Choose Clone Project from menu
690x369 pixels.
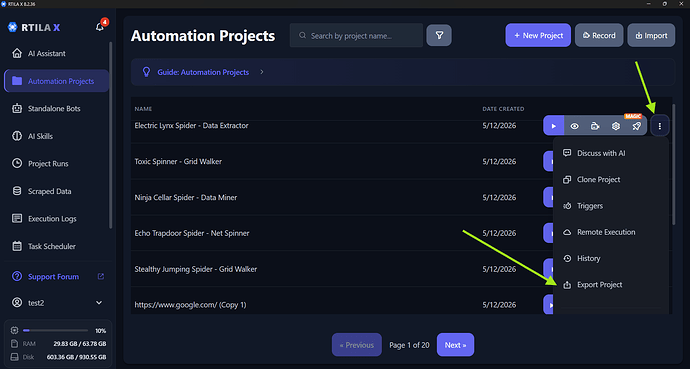[x=611, y=179]
